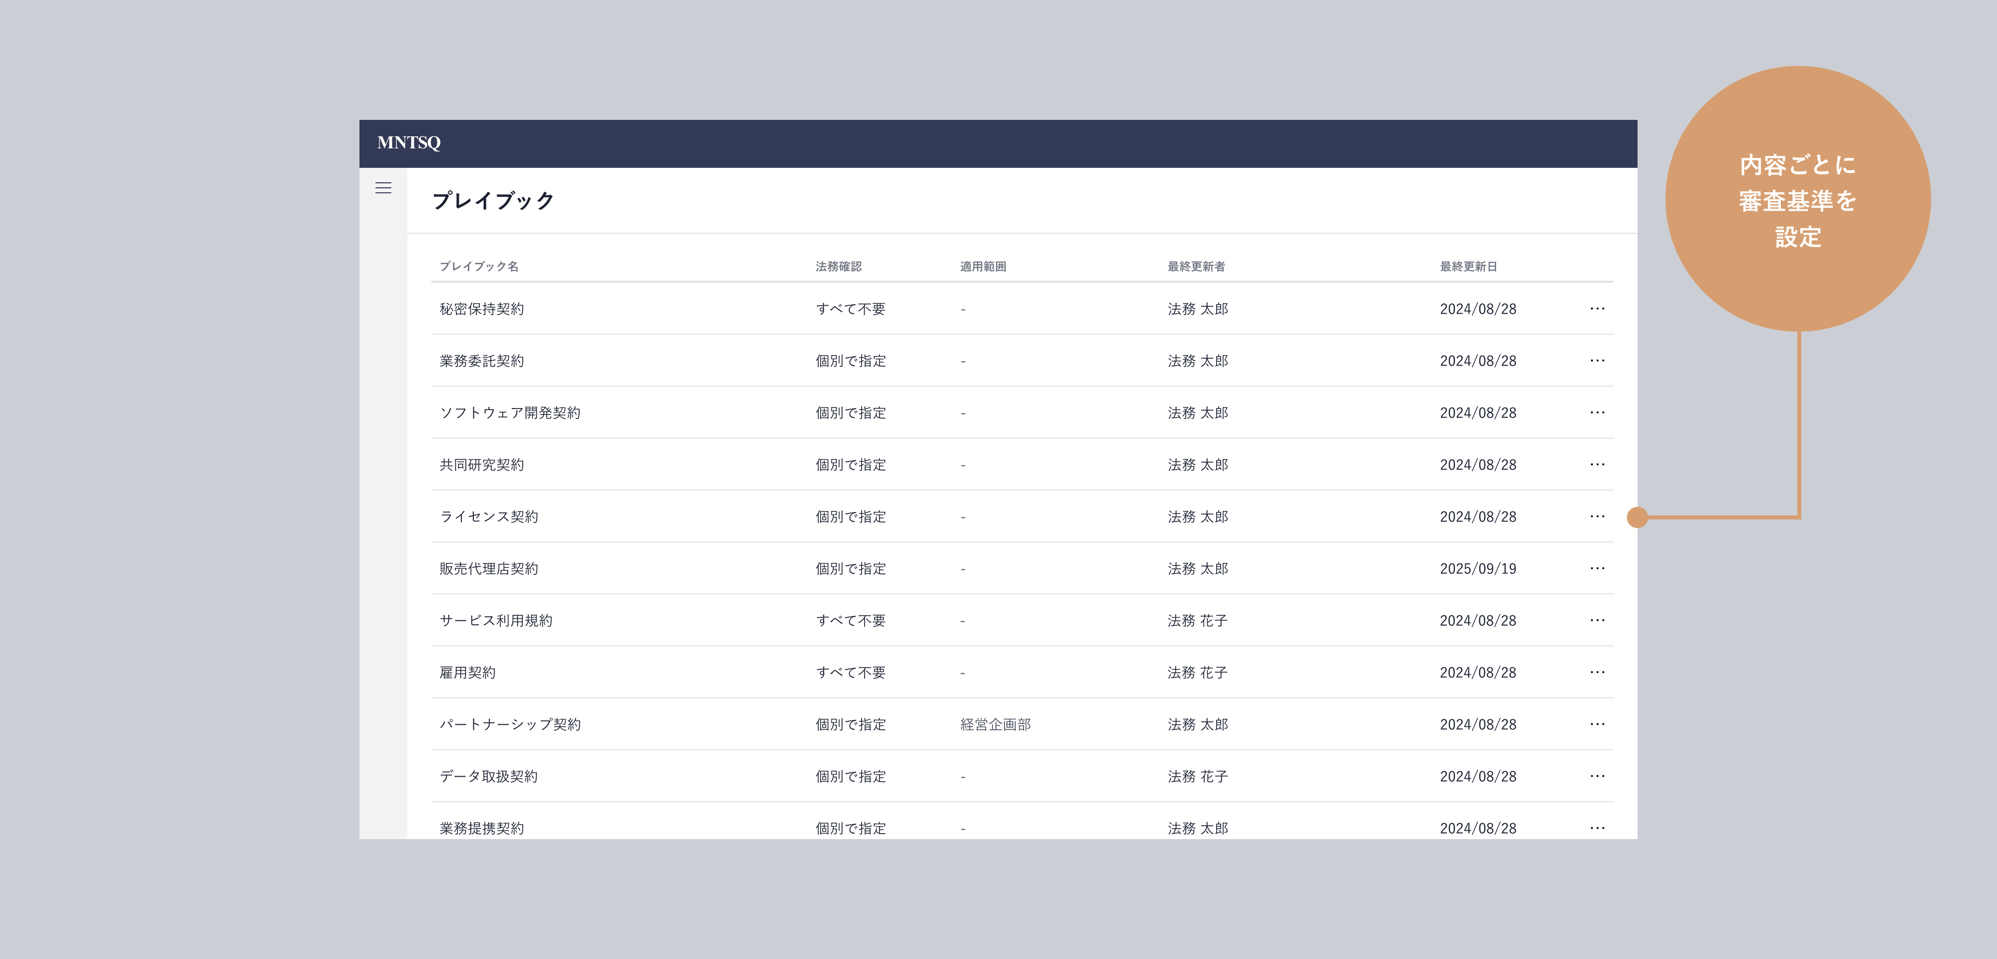Open the hamburger sidebar menu

383,188
